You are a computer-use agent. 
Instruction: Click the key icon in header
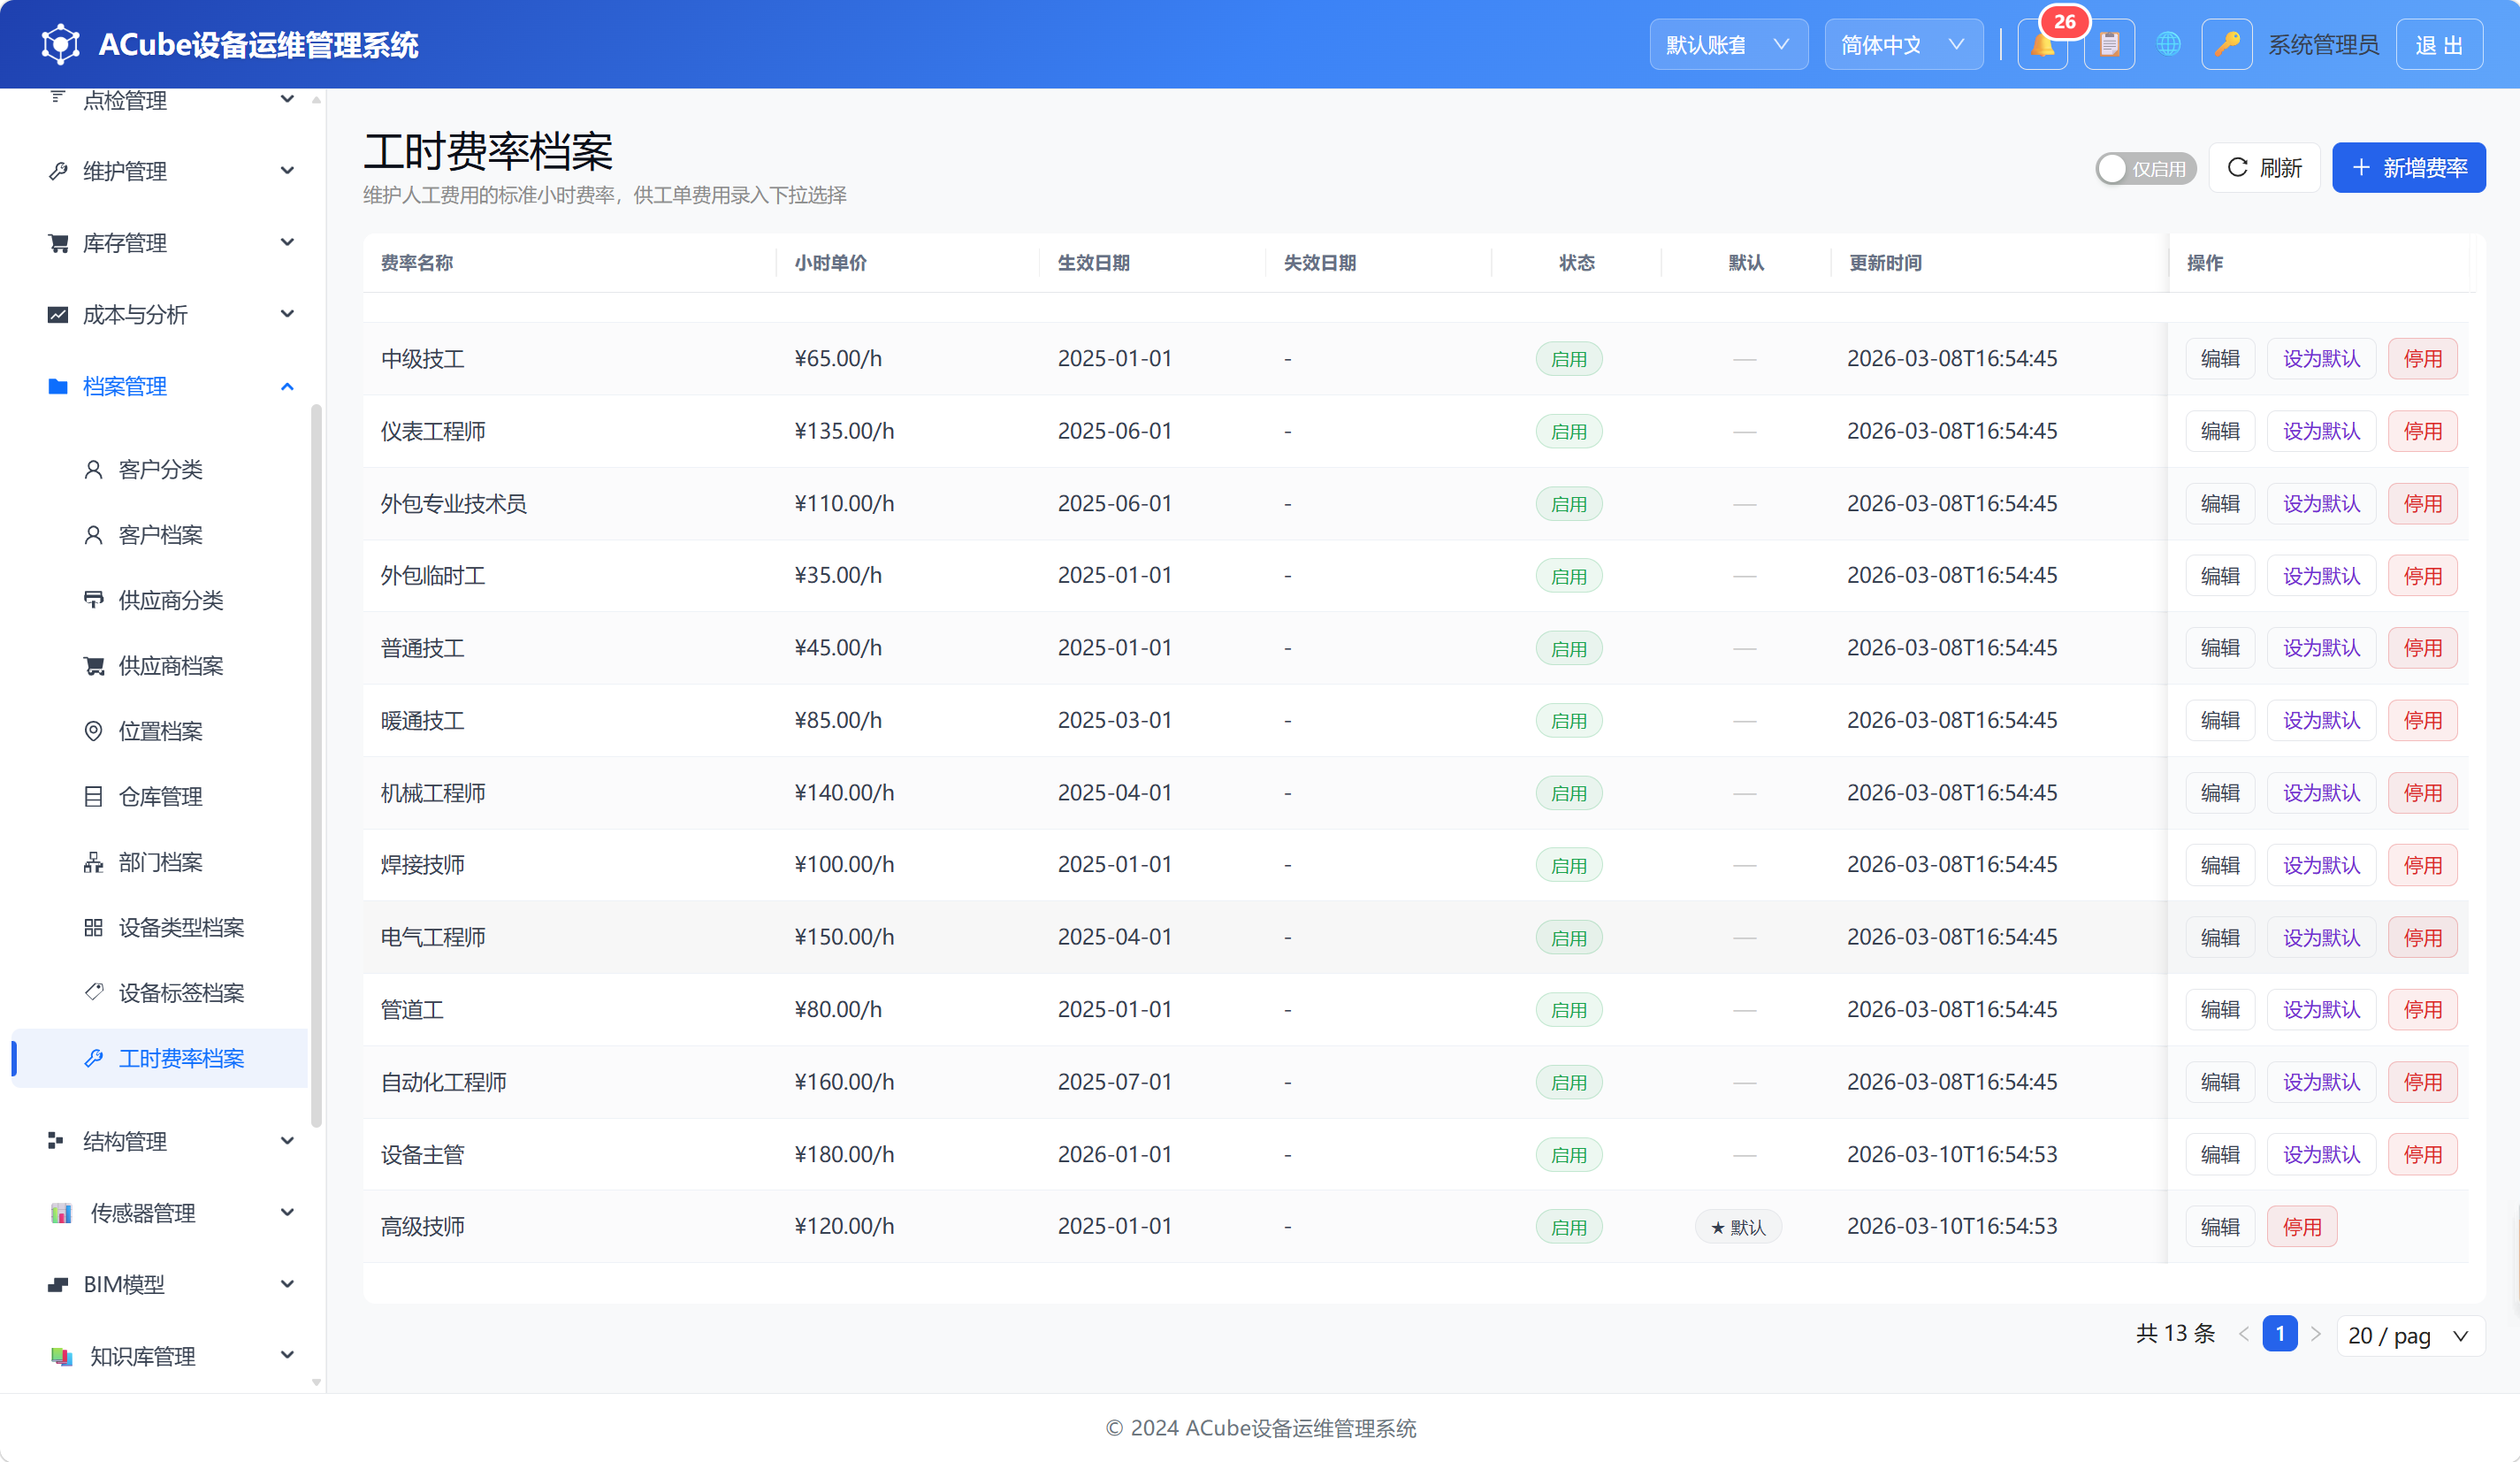pos(2226,45)
